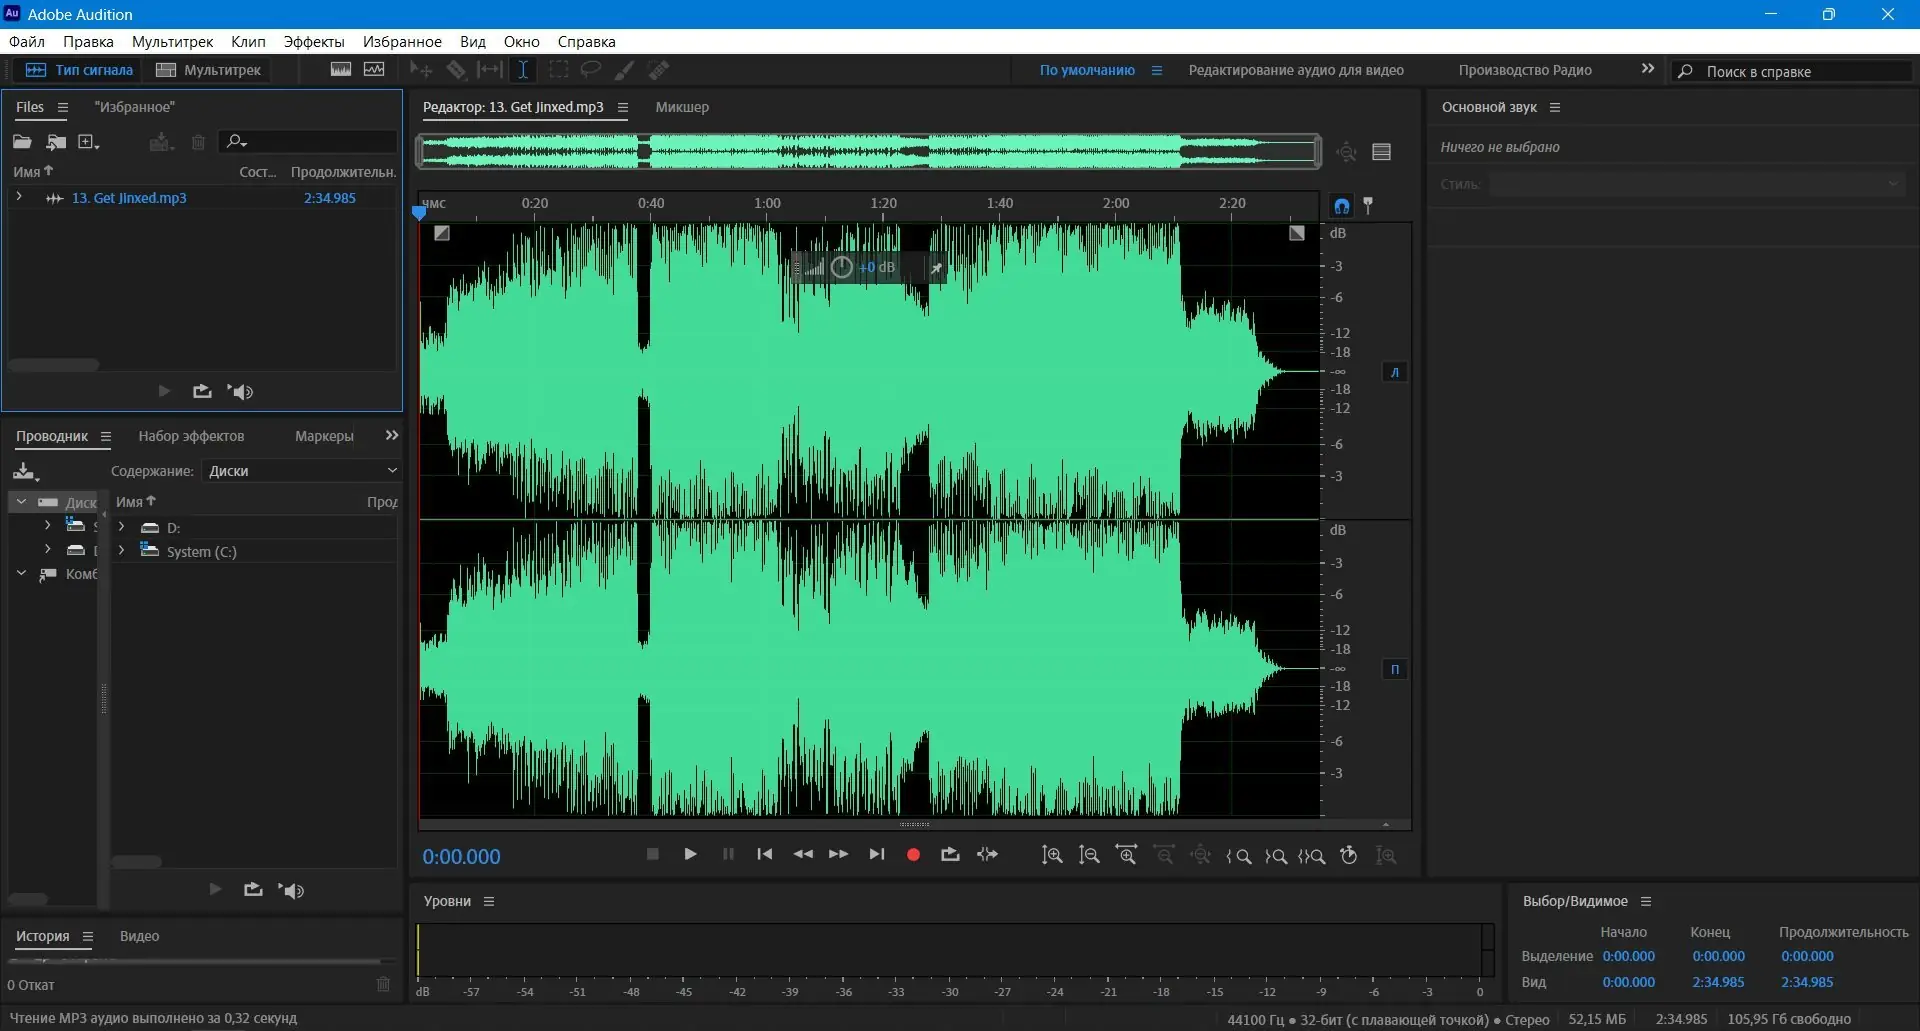This screenshot has width=1920, height=1031.
Task: Click the Open File folder icon
Action: pos(22,142)
